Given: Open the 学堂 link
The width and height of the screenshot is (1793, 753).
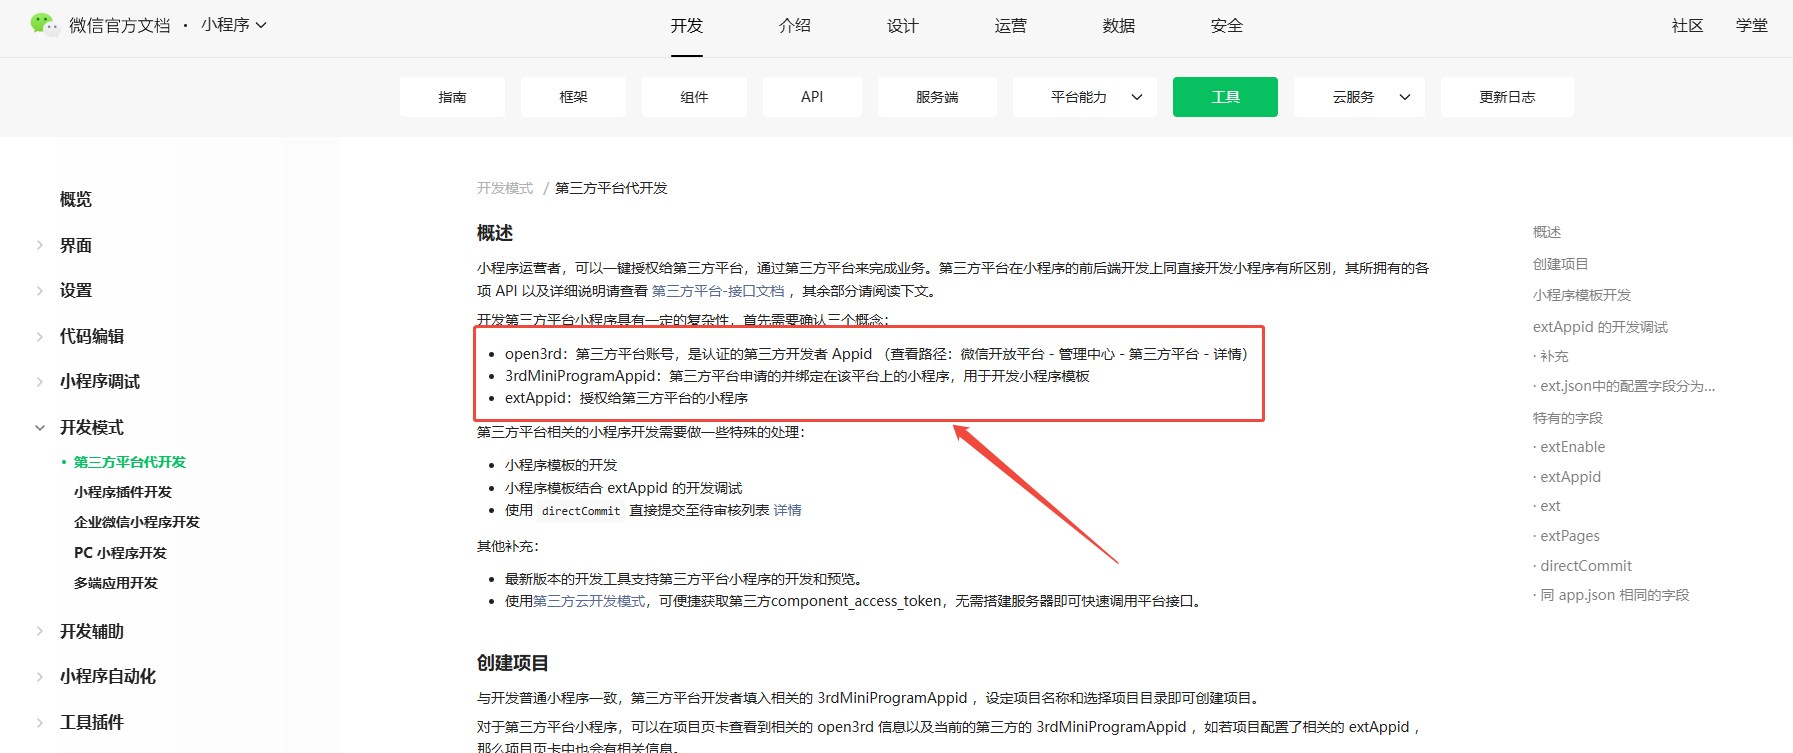Looking at the screenshot, I should point(1752,26).
